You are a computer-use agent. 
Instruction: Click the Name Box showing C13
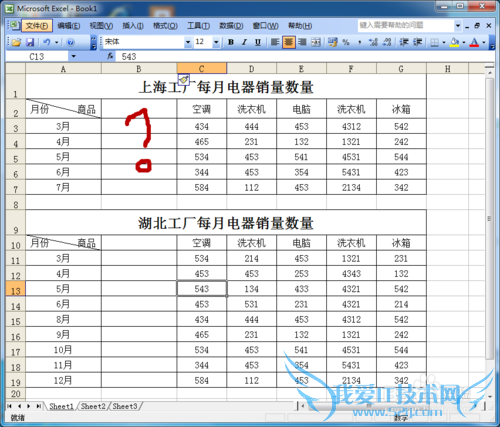click(x=37, y=56)
